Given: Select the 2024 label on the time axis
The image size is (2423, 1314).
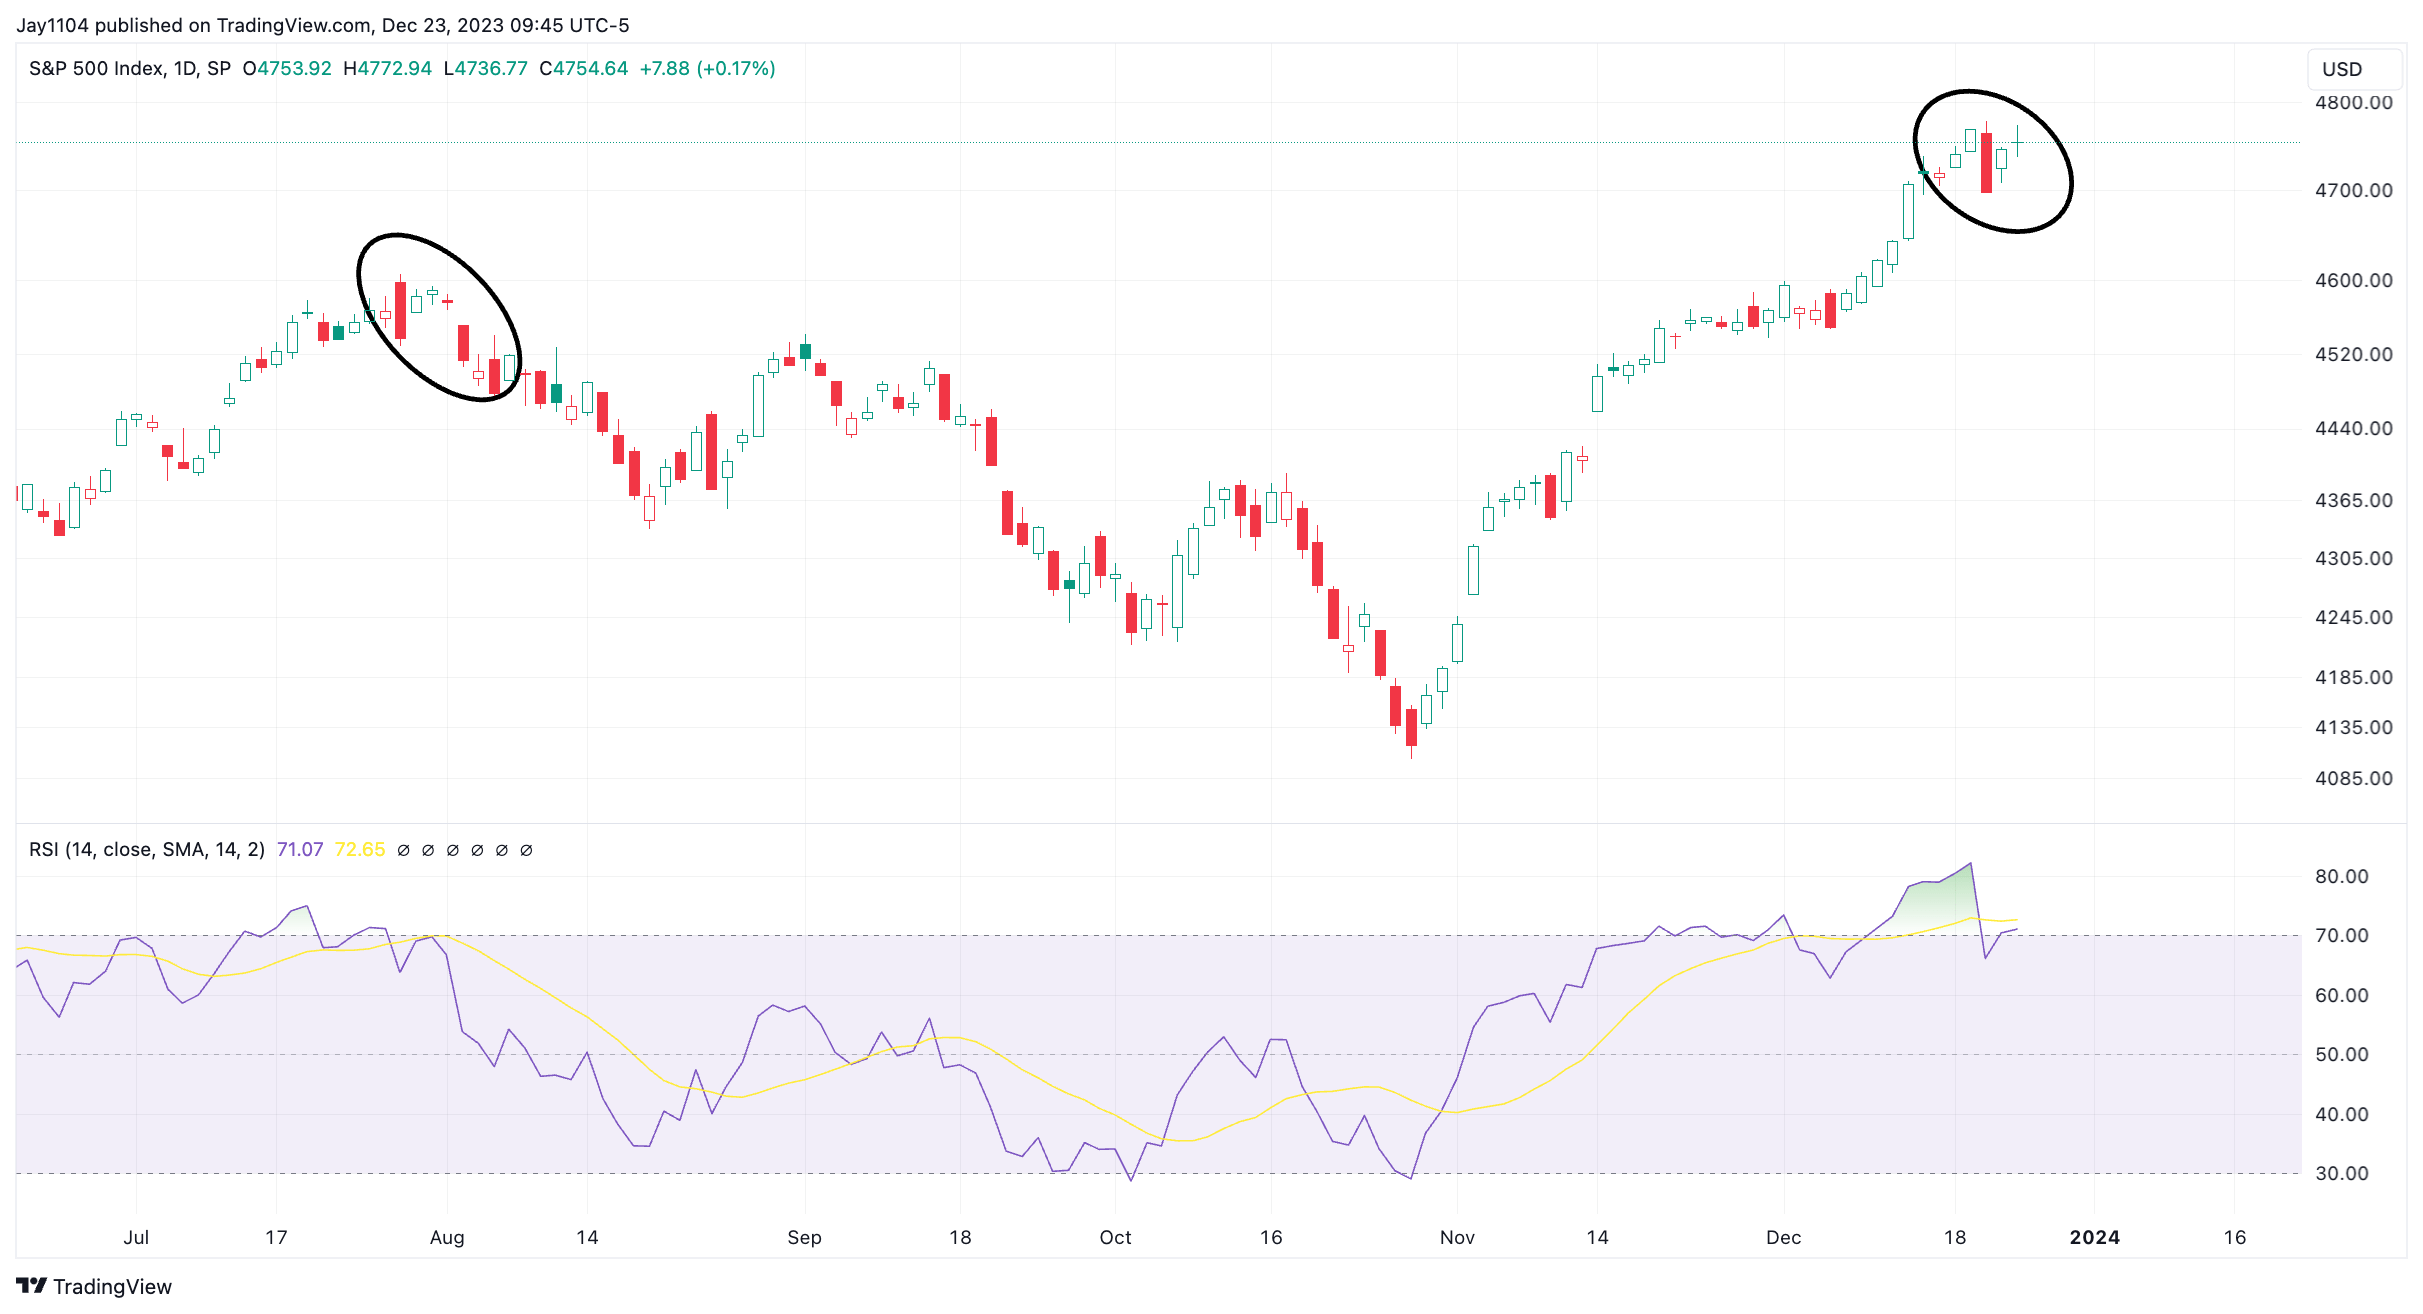Looking at the screenshot, I should click(2094, 1237).
